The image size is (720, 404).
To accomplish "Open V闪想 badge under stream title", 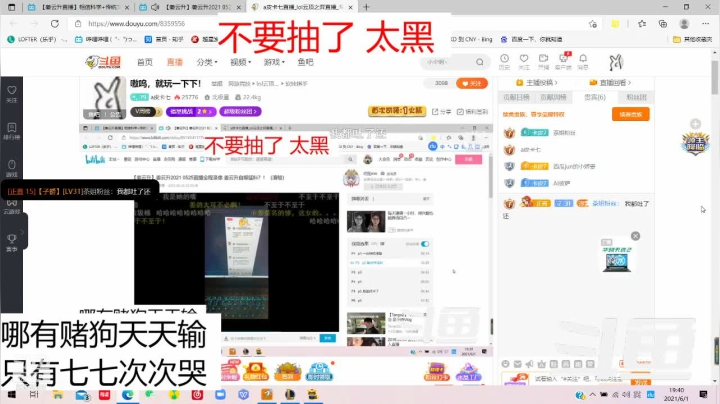I will pyautogui.click(x=146, y=111).
